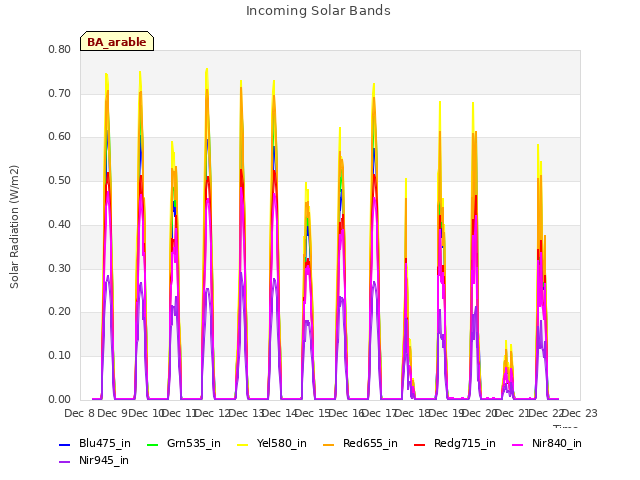Click the Nir840_in magenta legend swatch
Viewport: 640px width, 480px height.
click(x=518, y=444)
